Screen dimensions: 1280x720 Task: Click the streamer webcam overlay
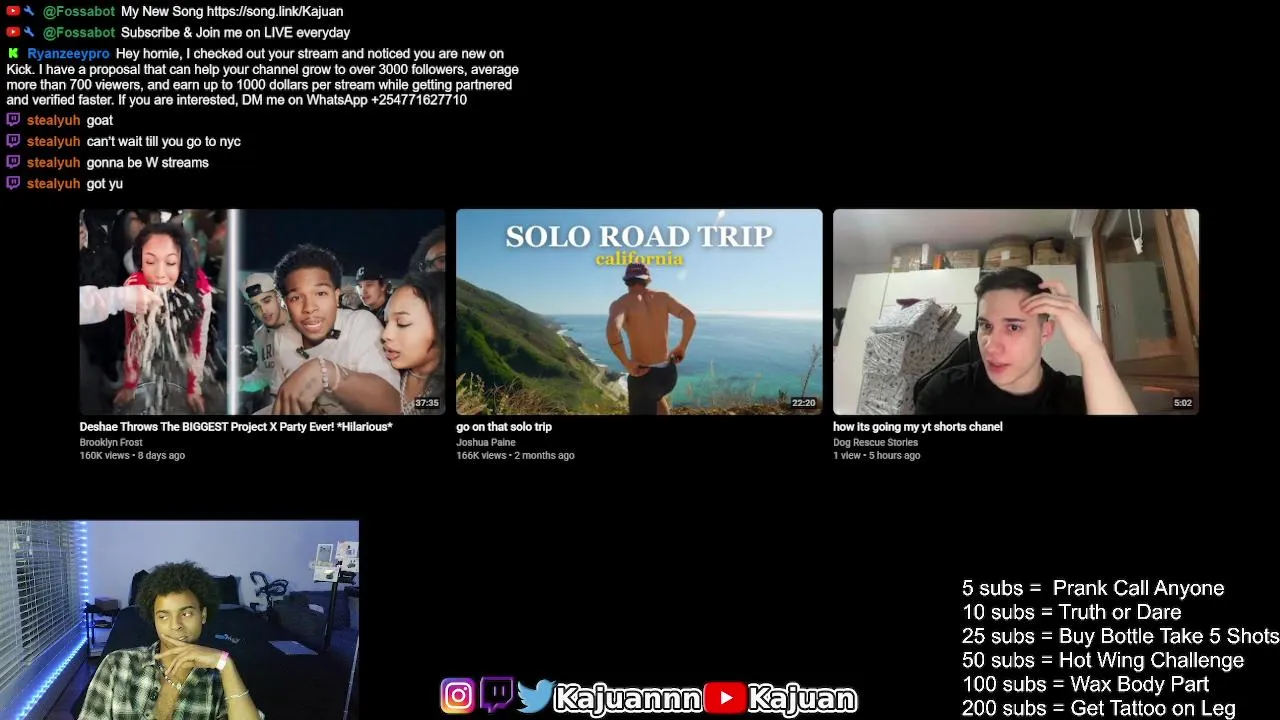[x=179, y=620]
